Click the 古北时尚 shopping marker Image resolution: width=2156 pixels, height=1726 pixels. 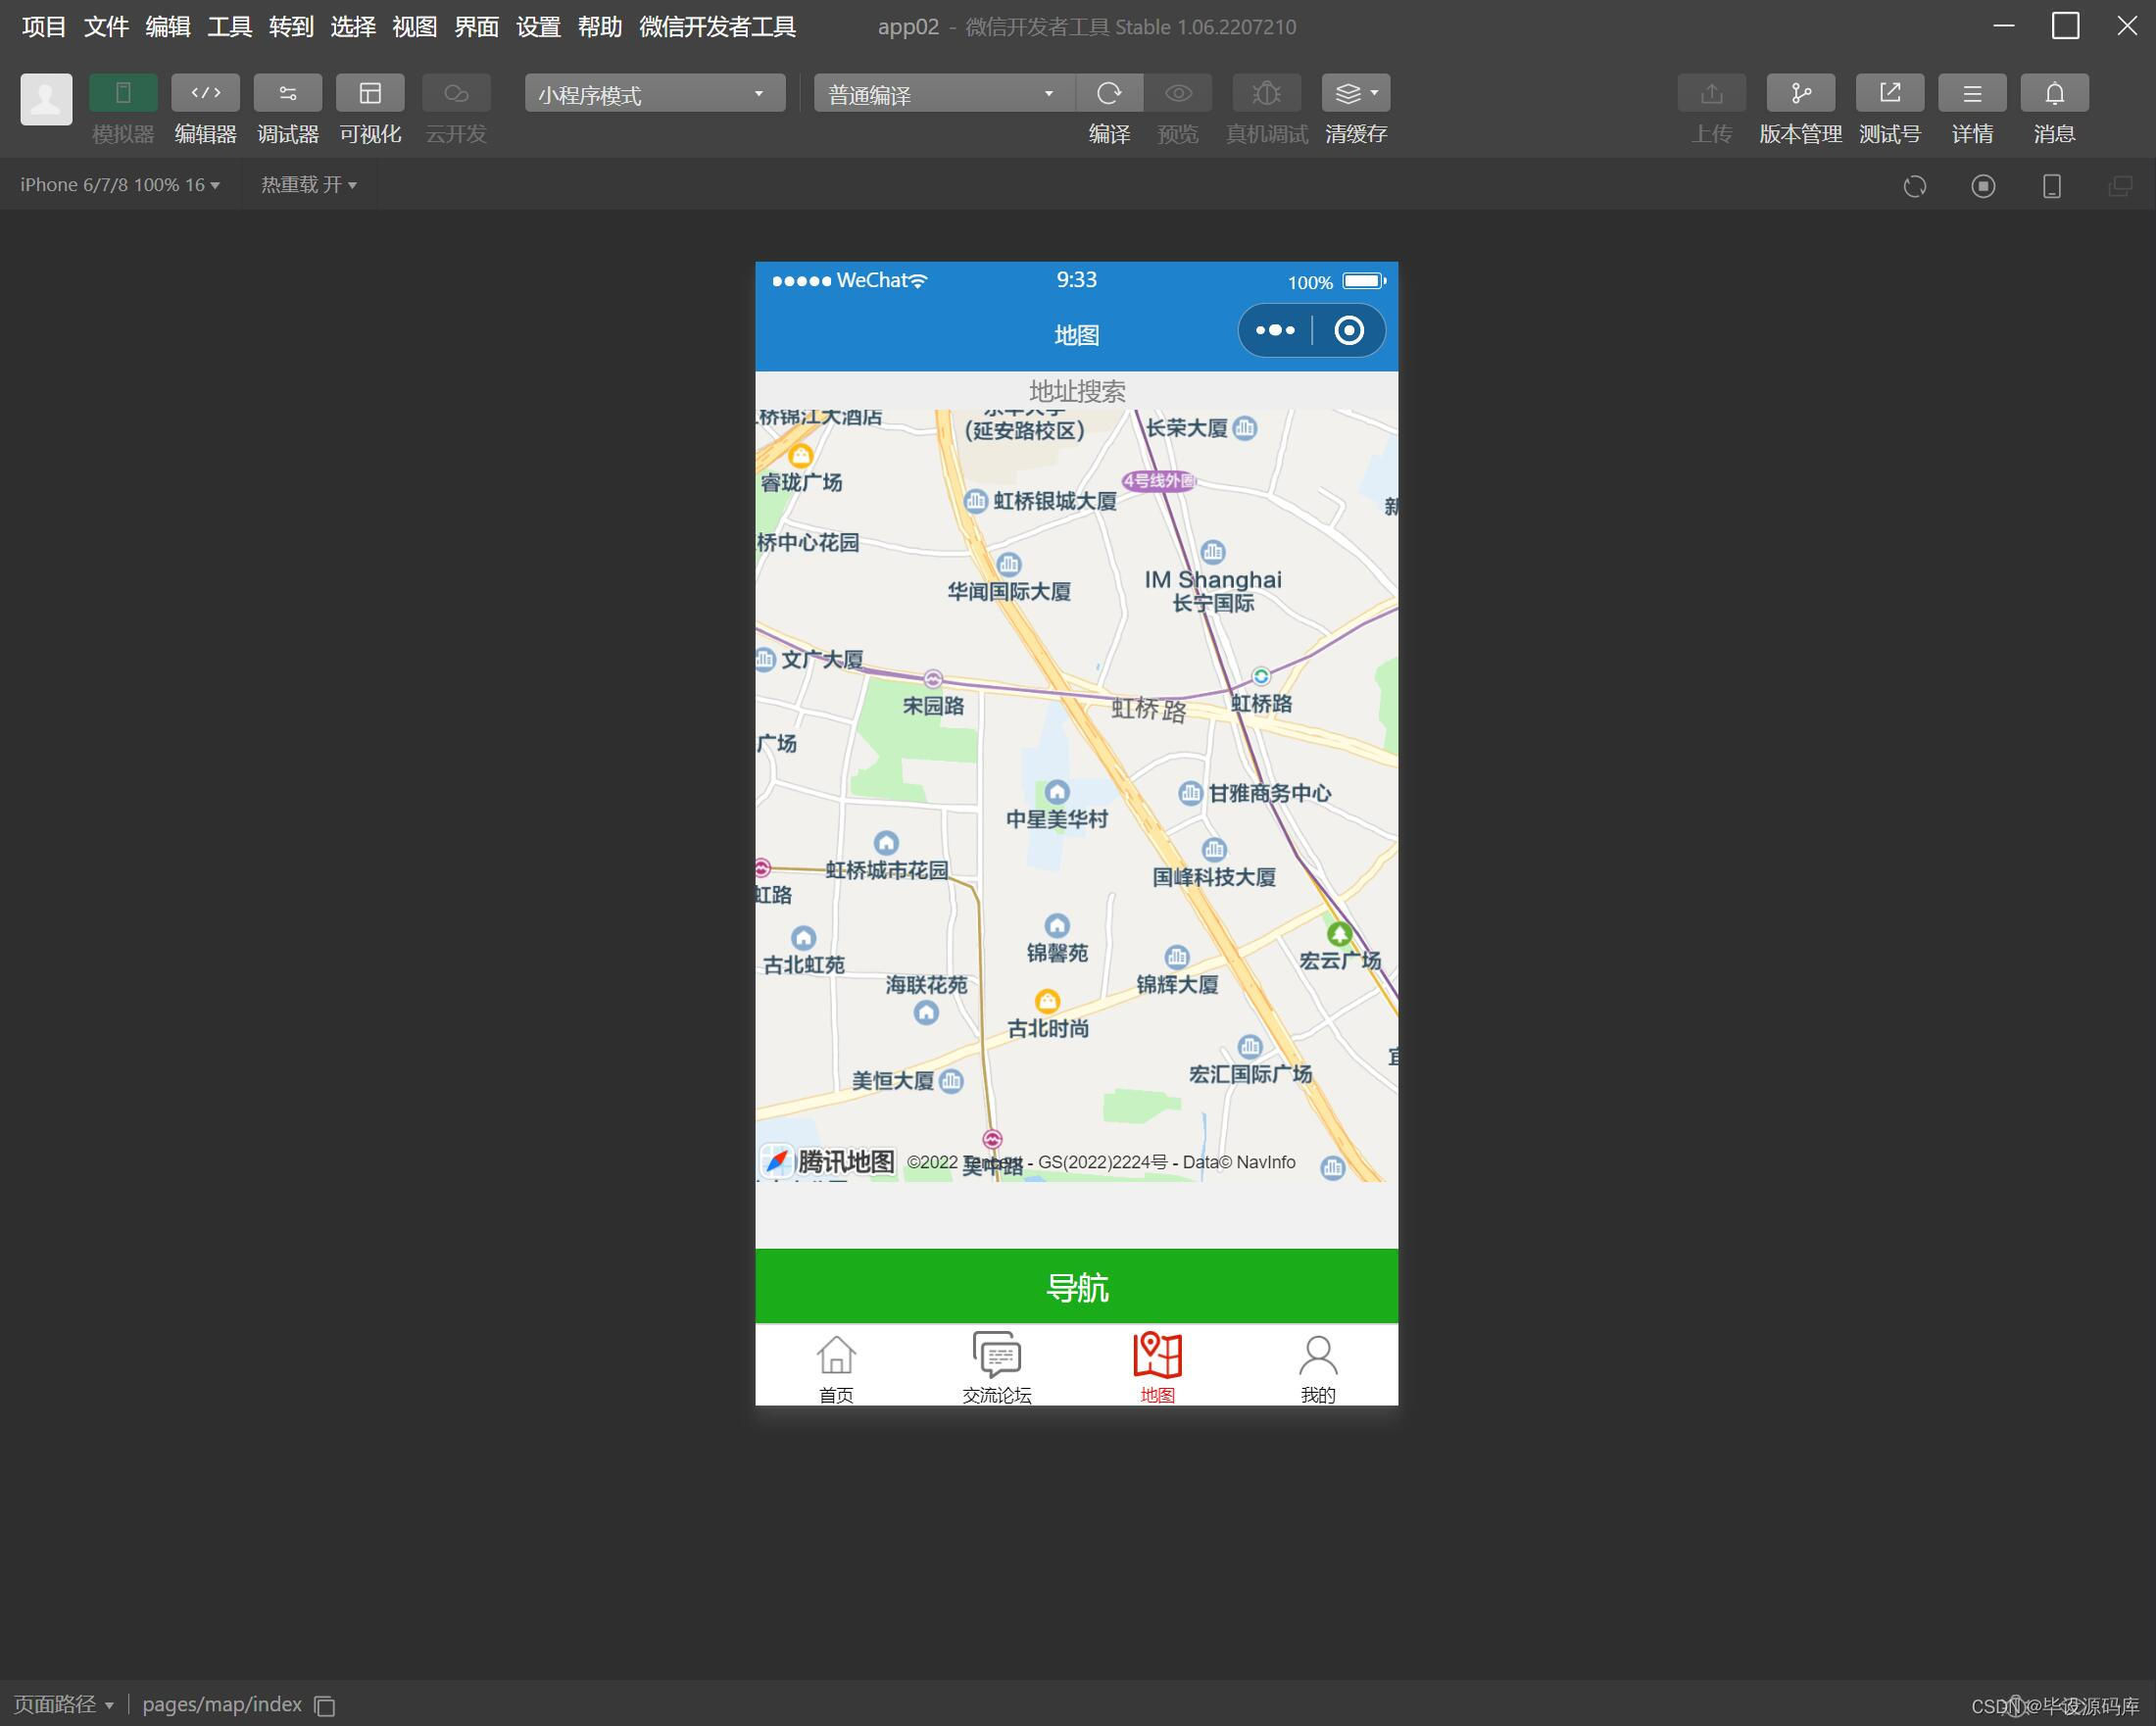1047,1001
